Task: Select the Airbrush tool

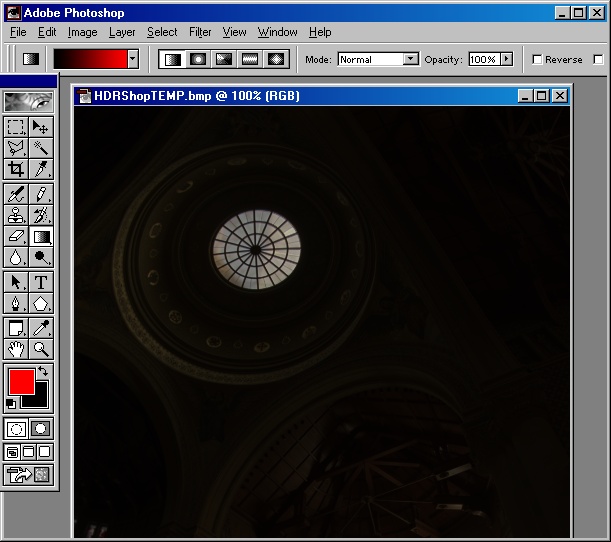Action: coord(16,194)
